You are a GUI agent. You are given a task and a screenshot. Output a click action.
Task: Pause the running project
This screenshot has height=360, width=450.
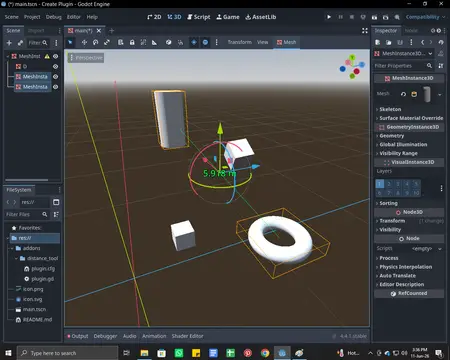point(340,17)
